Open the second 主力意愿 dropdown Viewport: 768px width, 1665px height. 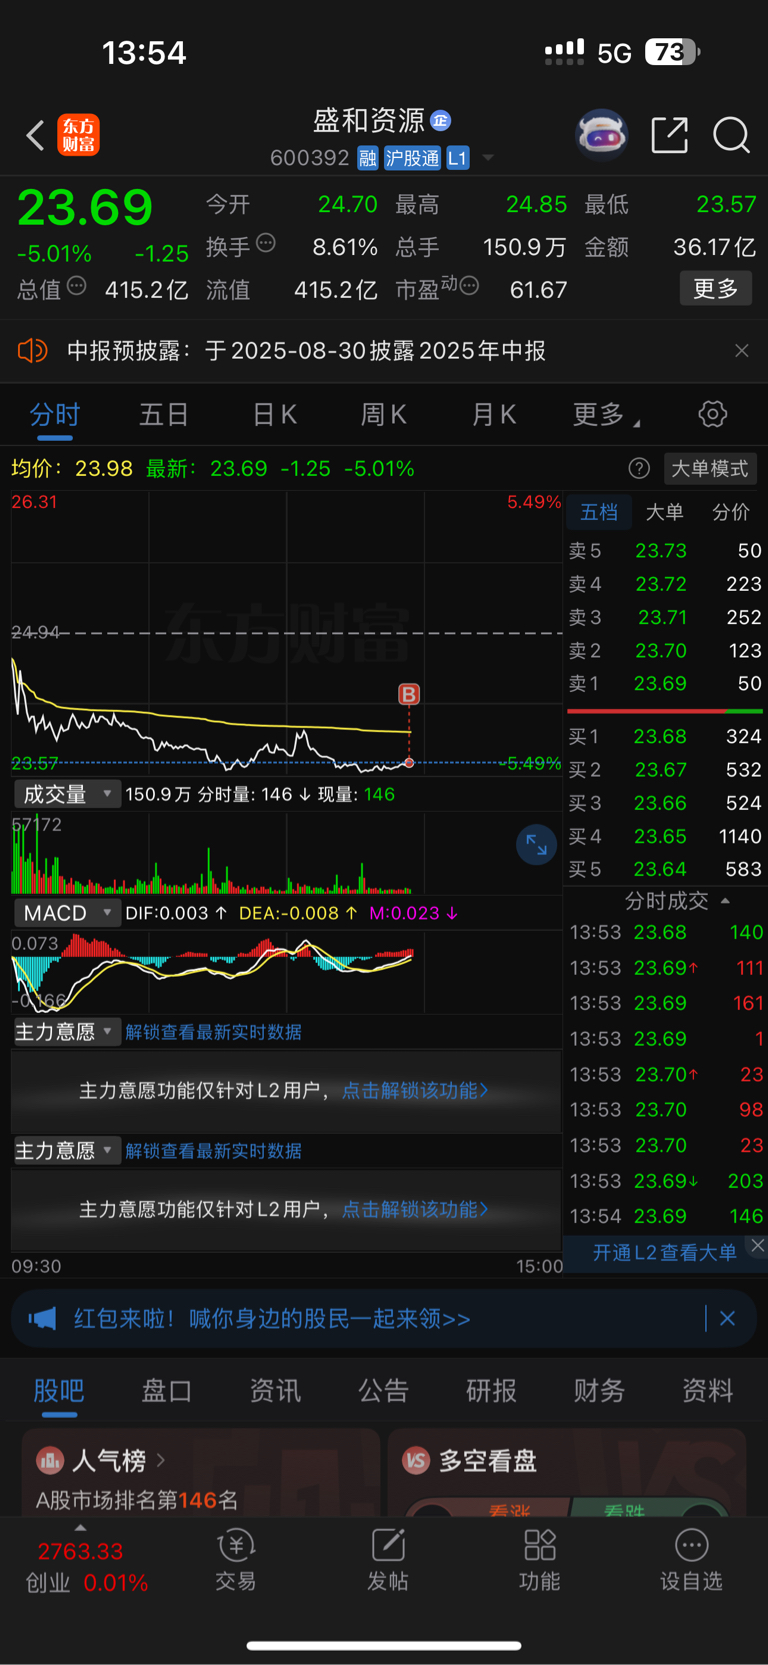coord(67,1151)
